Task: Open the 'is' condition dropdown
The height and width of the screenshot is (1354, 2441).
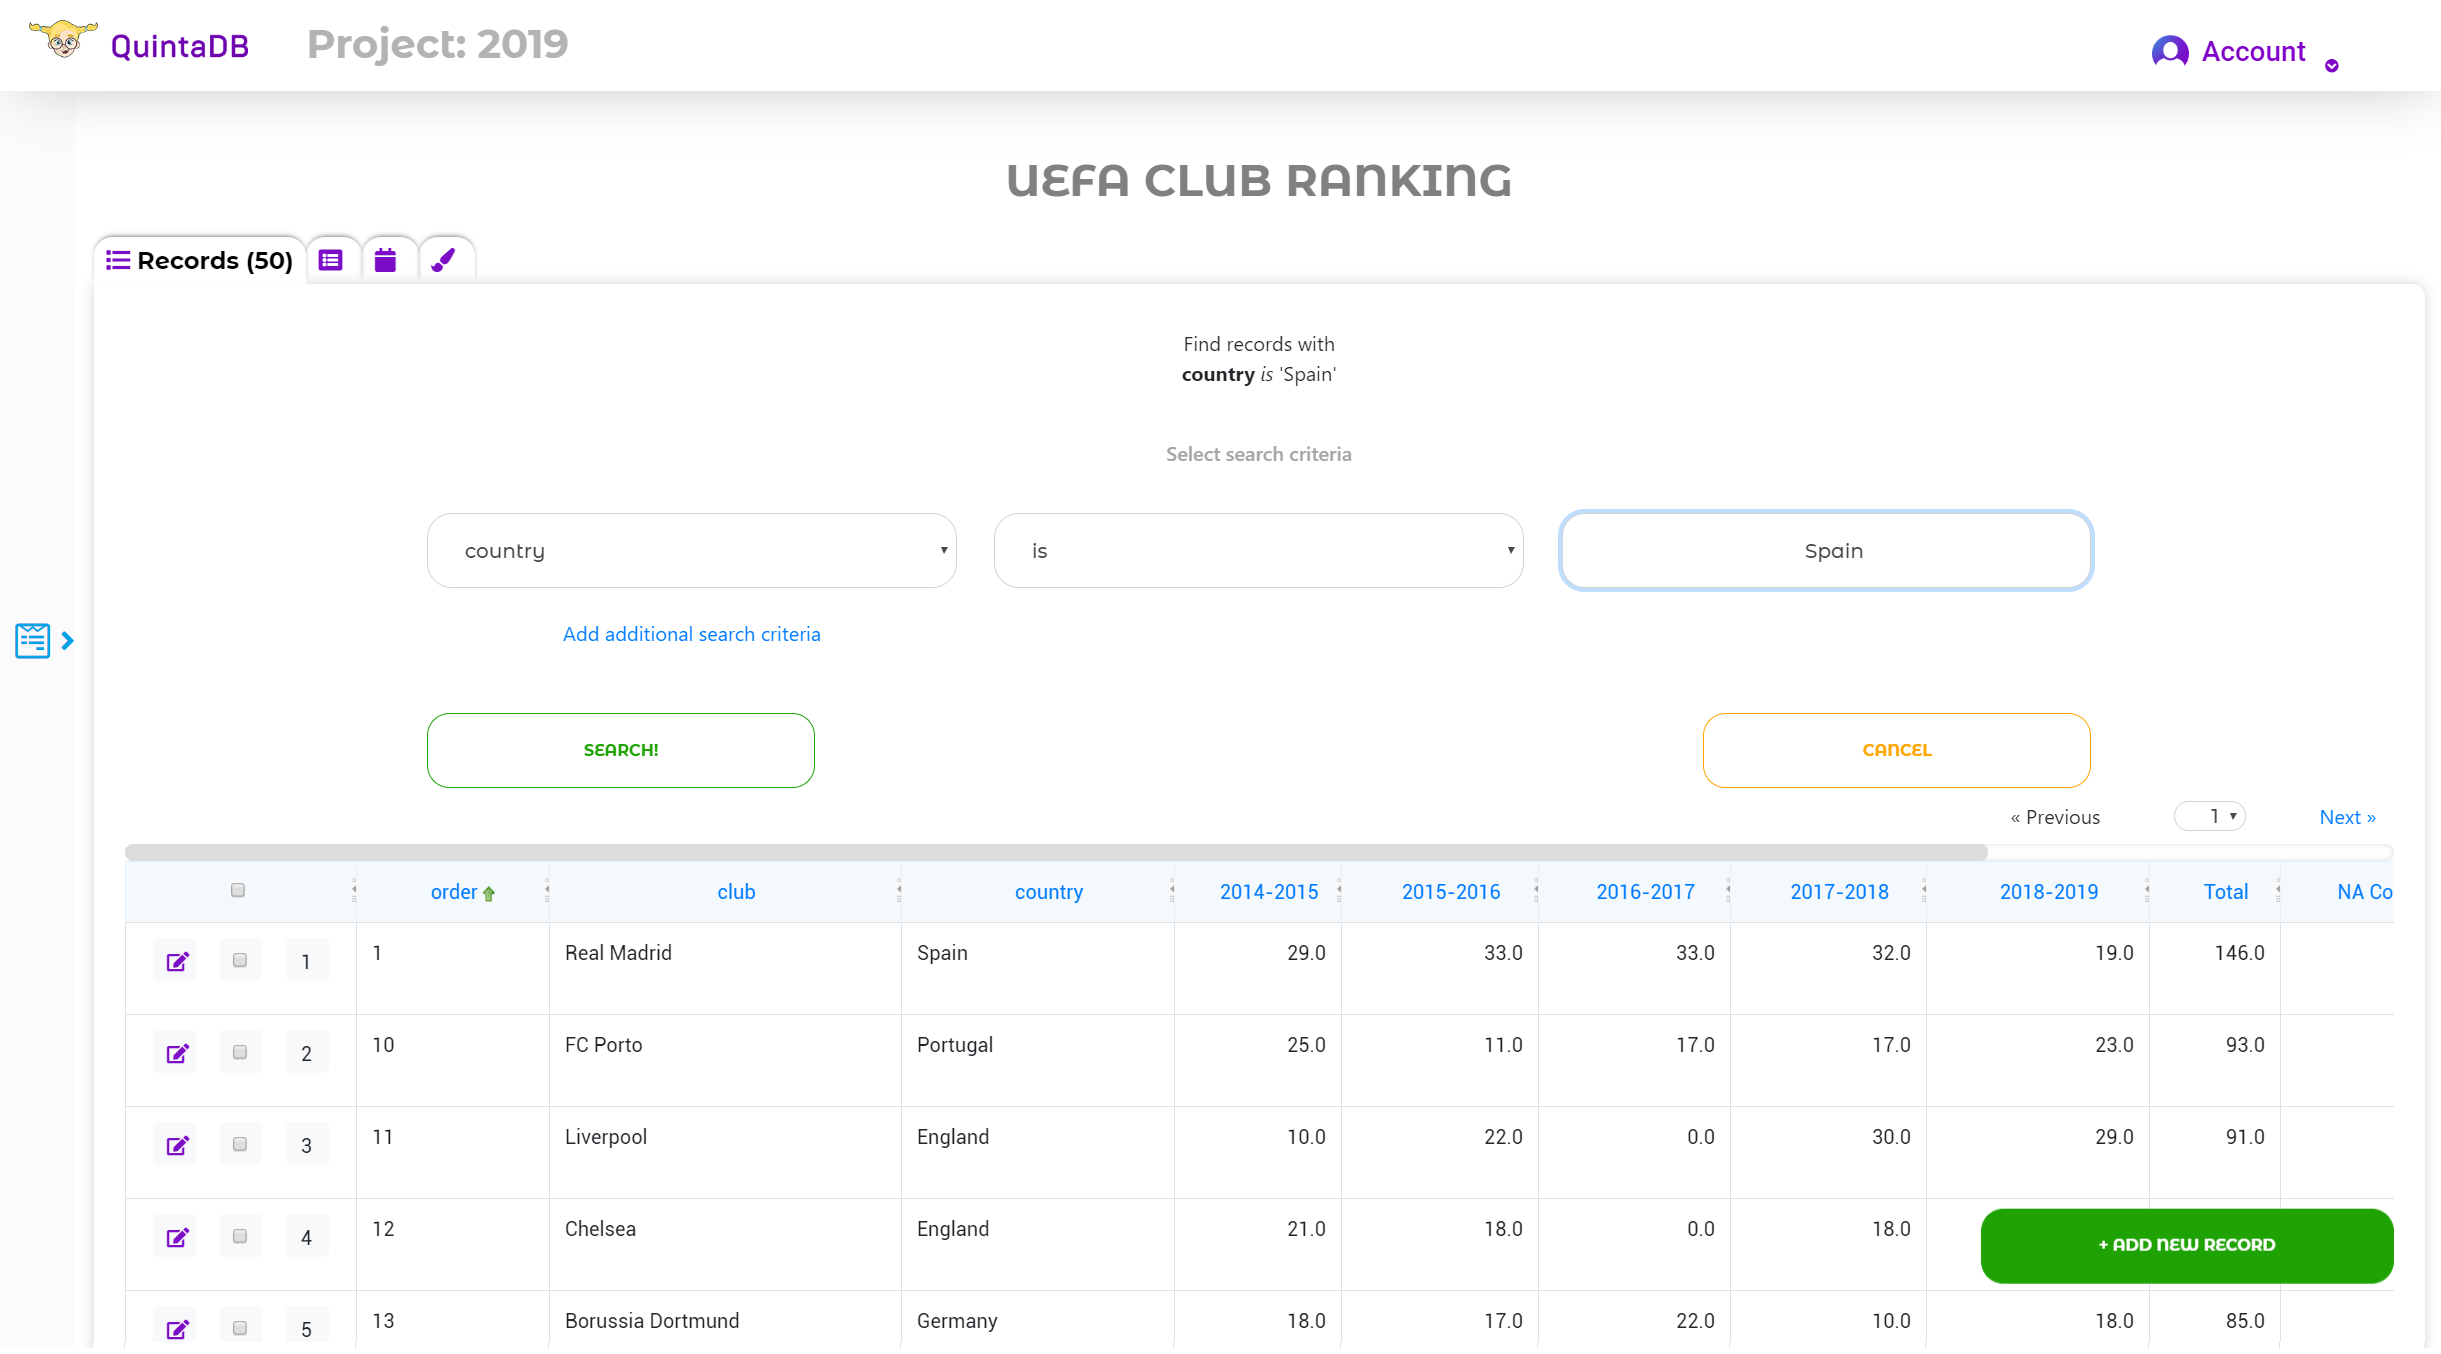Action: click(x=1258, y=550)
